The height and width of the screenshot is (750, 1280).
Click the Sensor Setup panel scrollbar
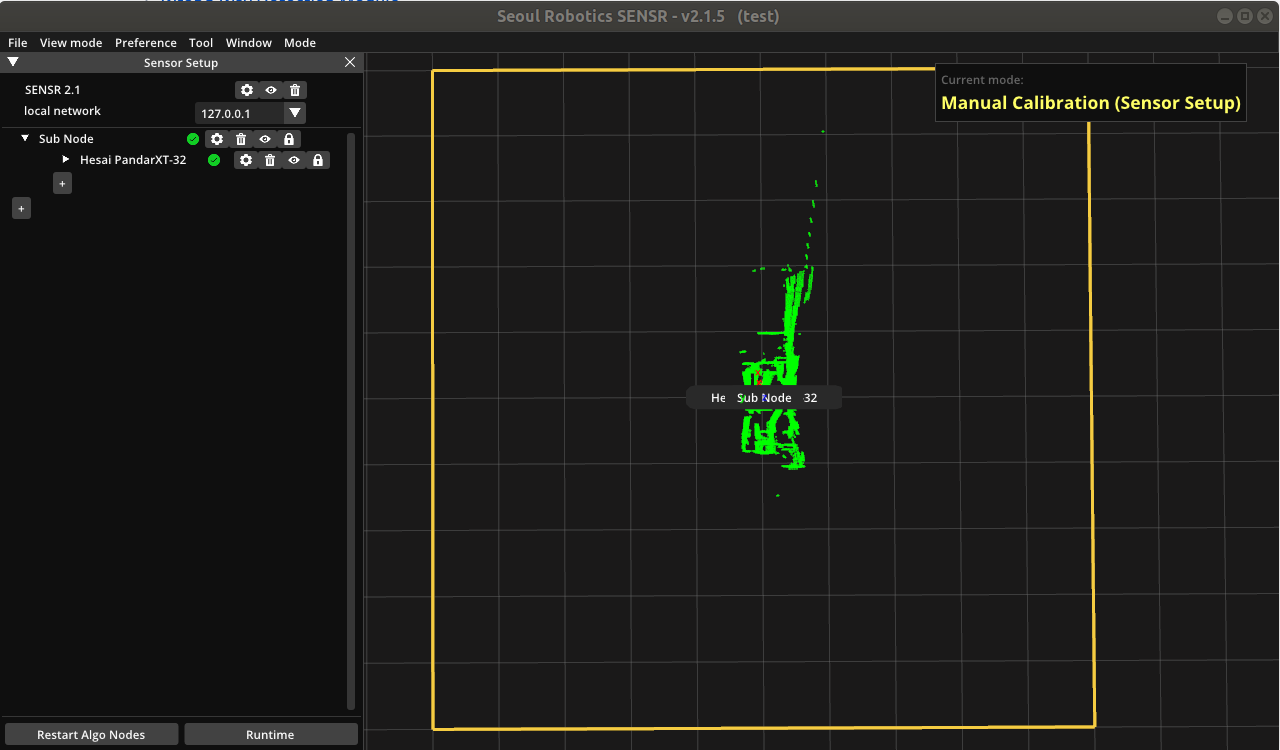[351, 420]
